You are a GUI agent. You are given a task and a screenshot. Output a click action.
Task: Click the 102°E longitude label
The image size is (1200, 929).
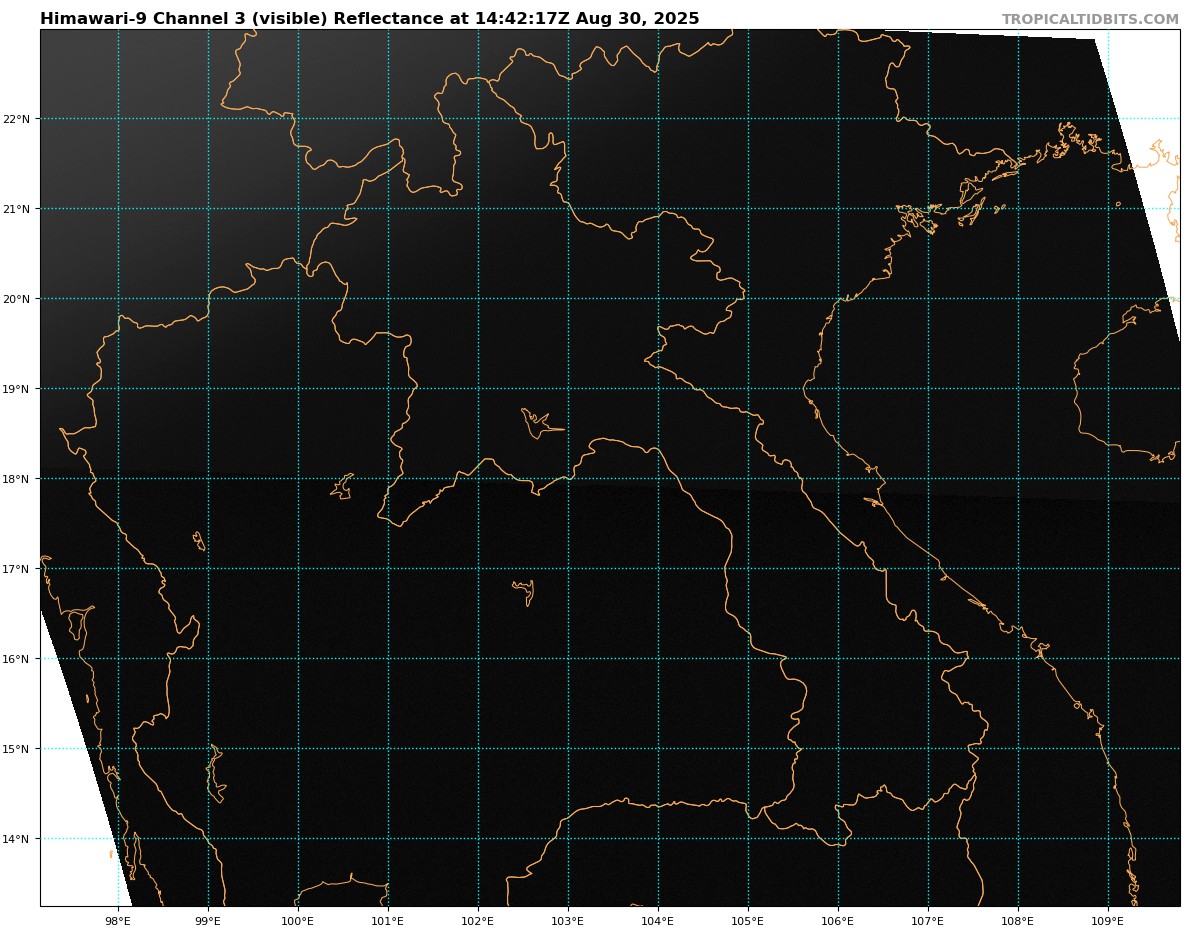tap(478, 921)
